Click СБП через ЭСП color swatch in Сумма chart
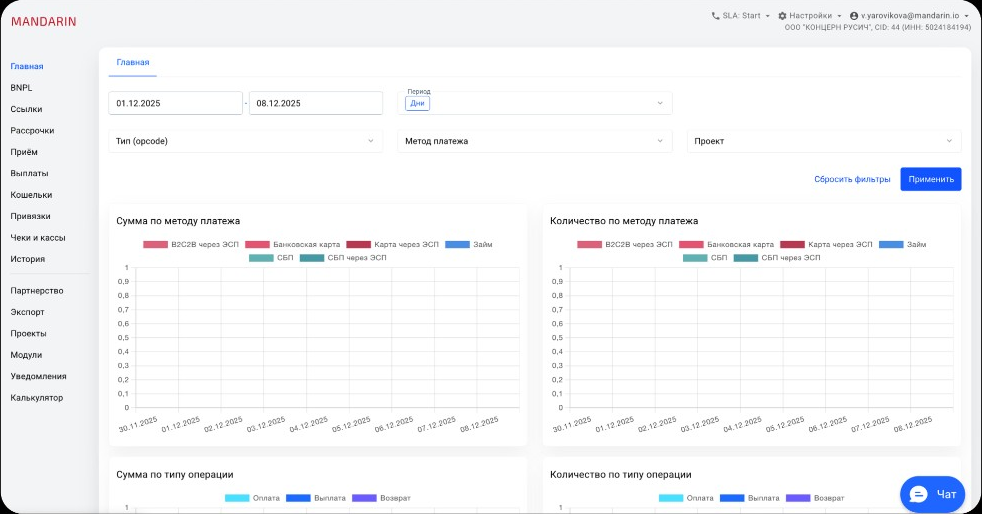Screen dimensions: 982x514 tap(312, 258)
